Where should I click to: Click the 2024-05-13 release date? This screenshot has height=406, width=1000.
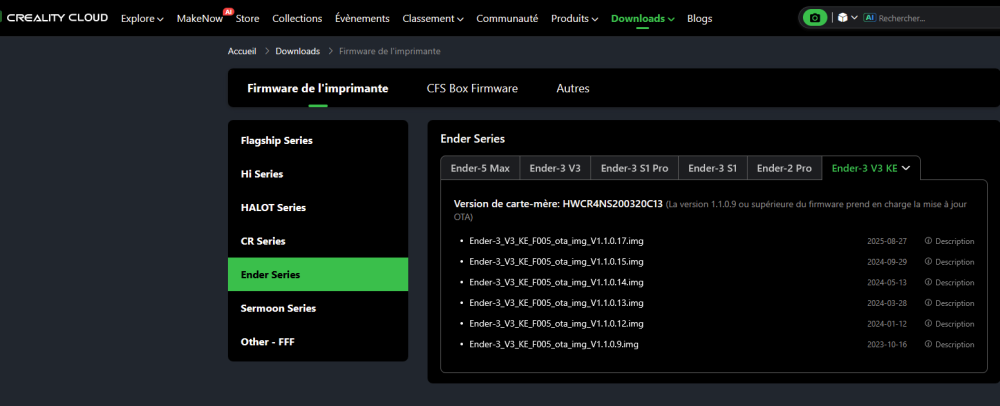[886, 282]
